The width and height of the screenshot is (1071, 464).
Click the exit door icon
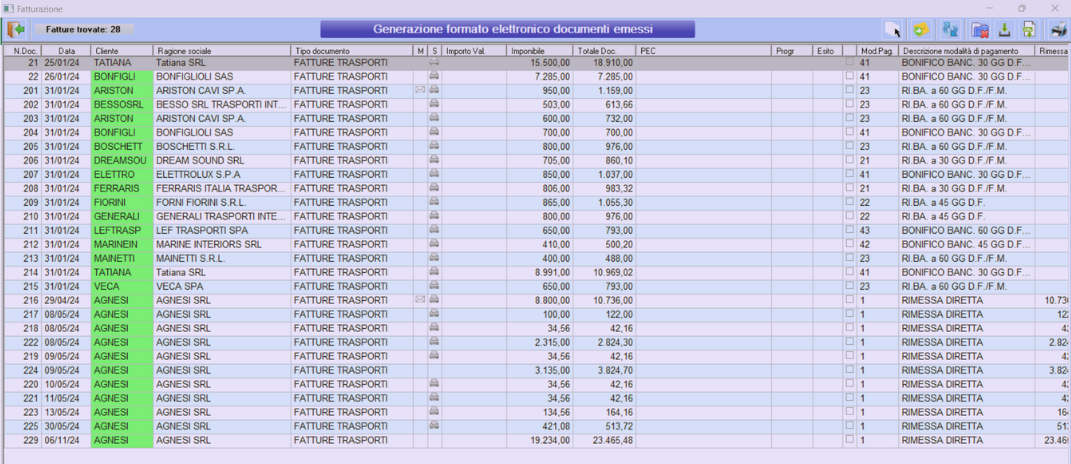[16, 29]
